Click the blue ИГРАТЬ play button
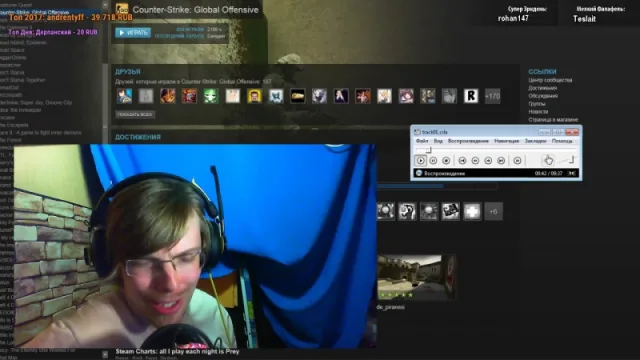Image resolution: width=640 pixels, height=360 pixels. pyautogui.click(x=133, y=33)
